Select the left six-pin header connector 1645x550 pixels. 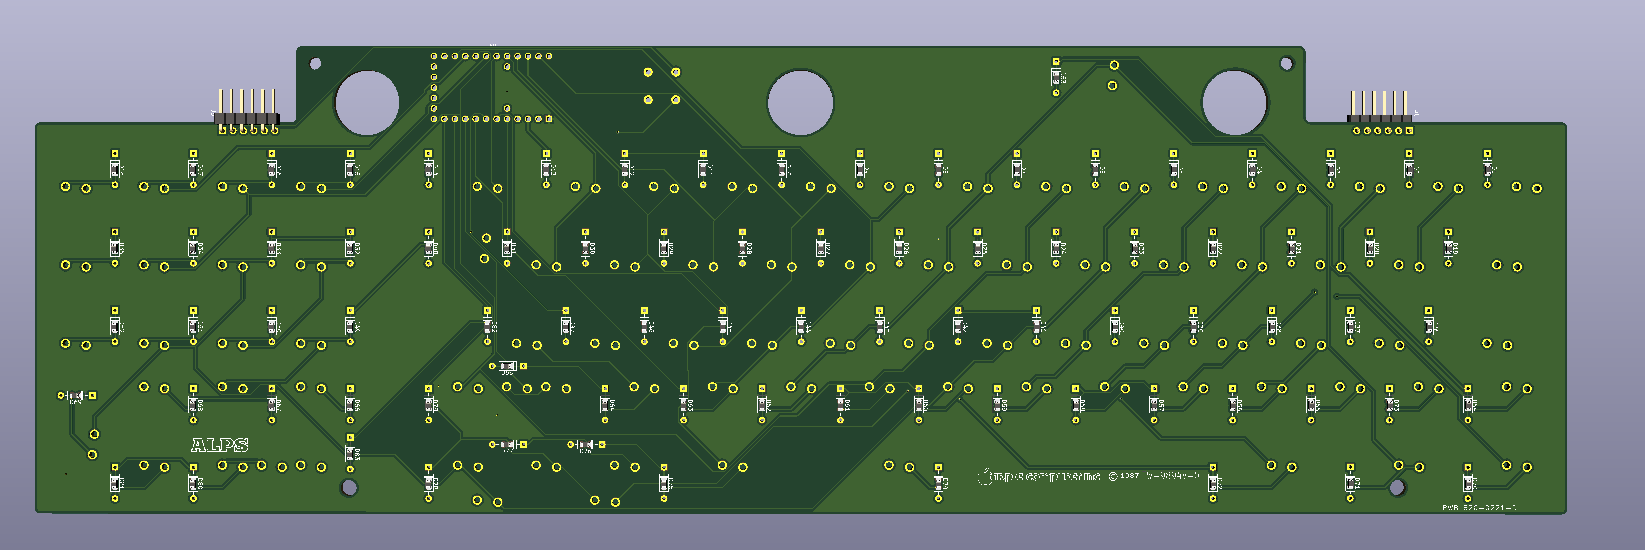click(x=246, y=112)
